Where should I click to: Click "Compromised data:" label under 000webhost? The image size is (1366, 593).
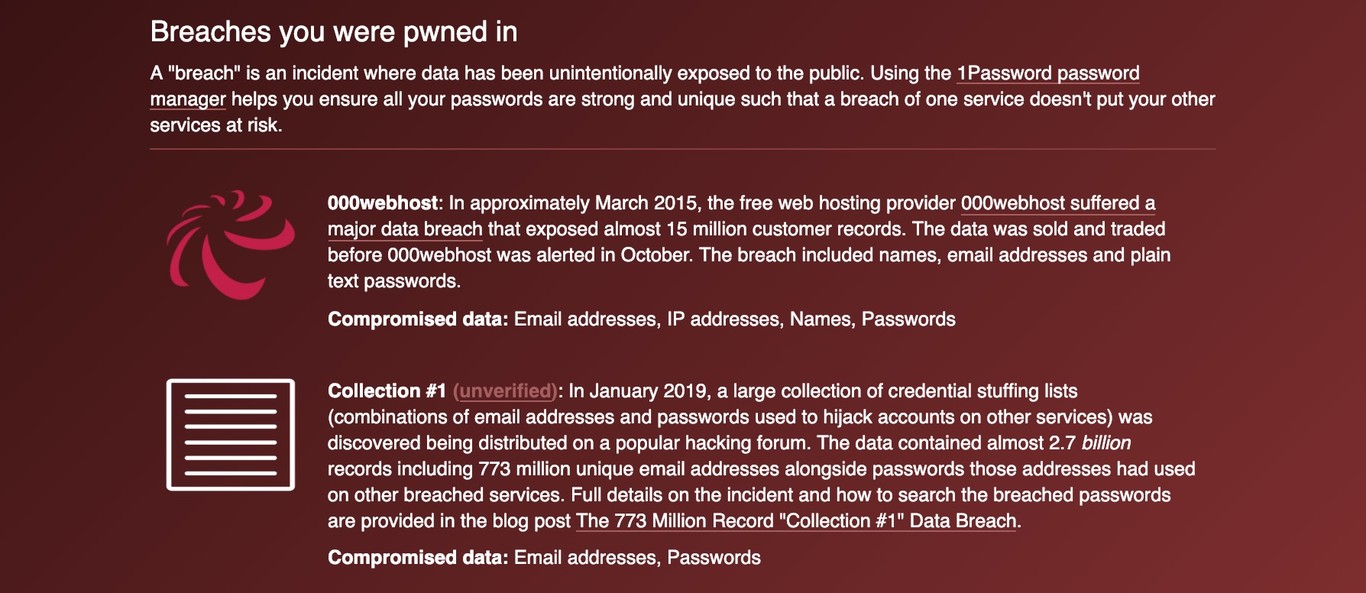(418, 319)
